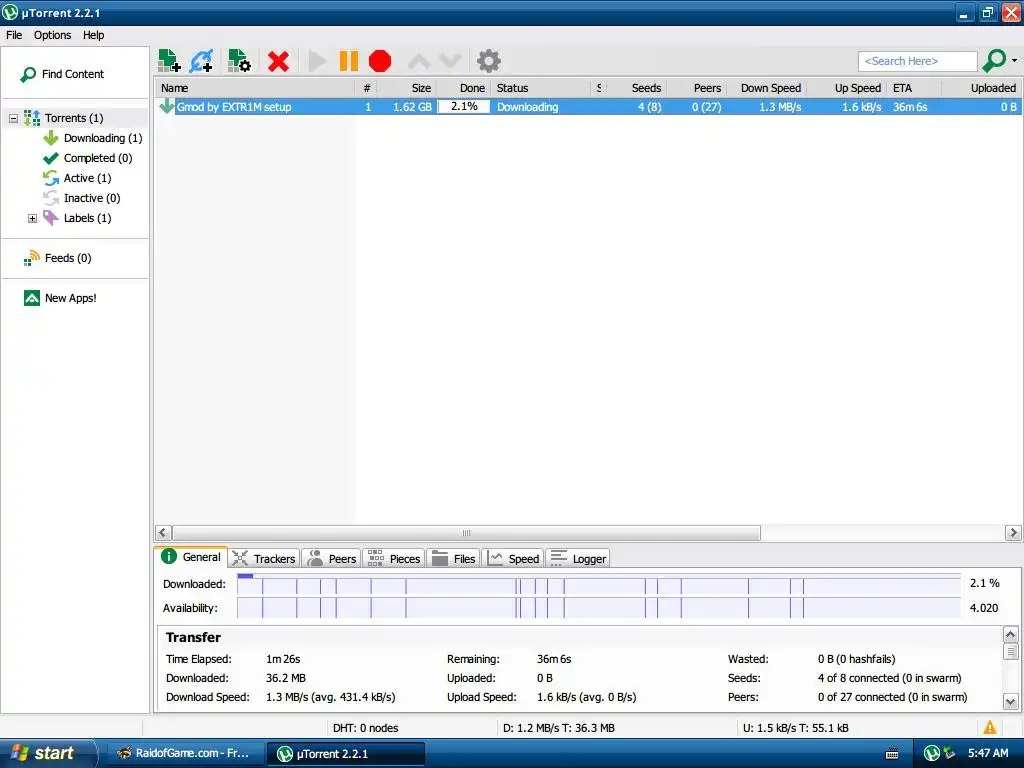The width and height of the screenshot is (1024, 768).
Task: Move torrent down the queue with the arrow
Action: coord(451,61)
